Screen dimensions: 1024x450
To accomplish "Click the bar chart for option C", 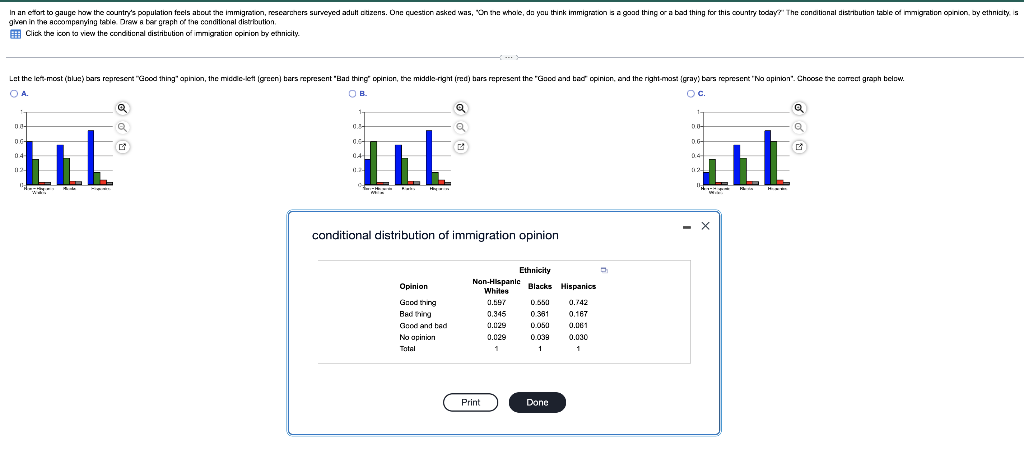I will click(743, 152).
